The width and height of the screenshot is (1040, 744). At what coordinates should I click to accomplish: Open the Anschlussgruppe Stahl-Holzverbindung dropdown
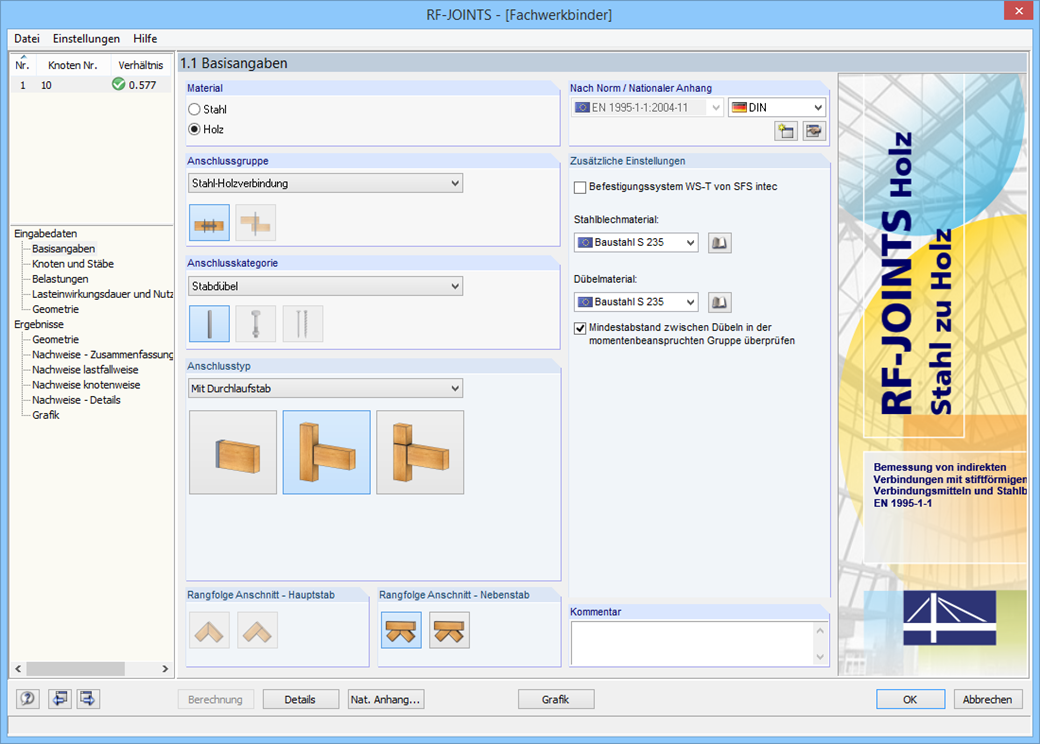click(326, 183)
